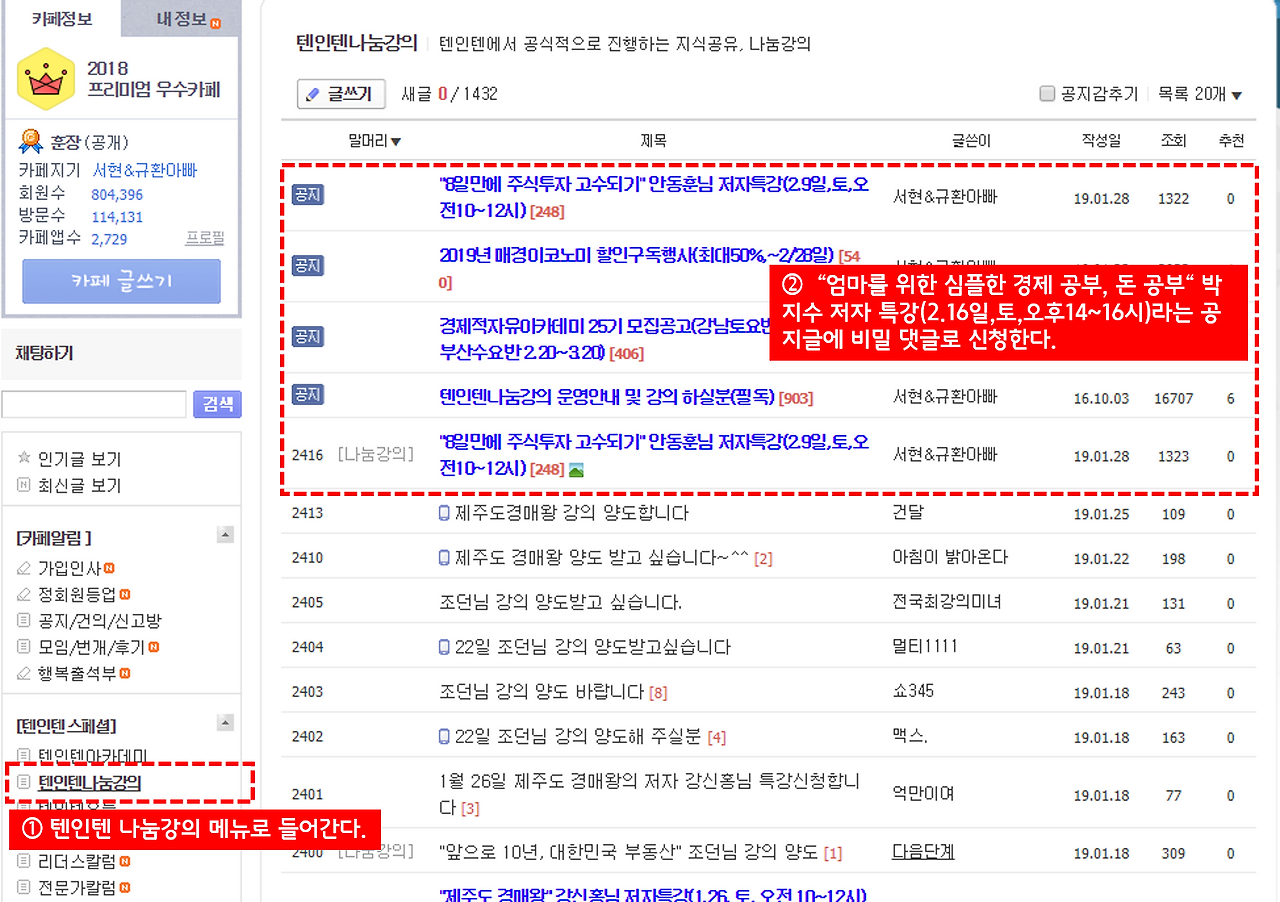
Task: Click the image attachment icon on post 2416
Action: (576, 469)
